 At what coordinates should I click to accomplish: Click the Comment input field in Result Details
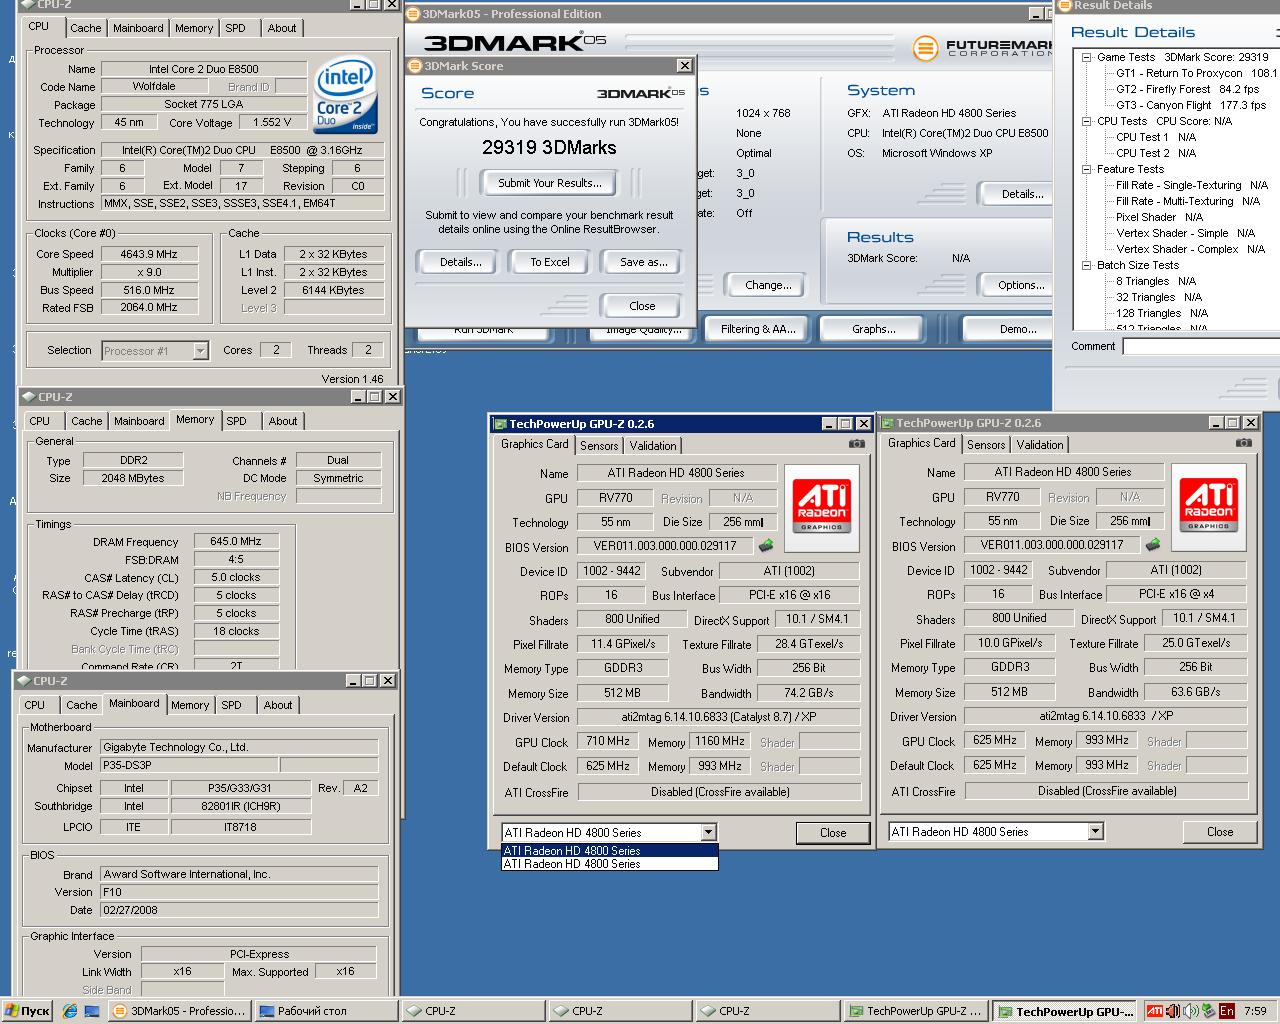pyautogui.click(x=1201, y=346)
